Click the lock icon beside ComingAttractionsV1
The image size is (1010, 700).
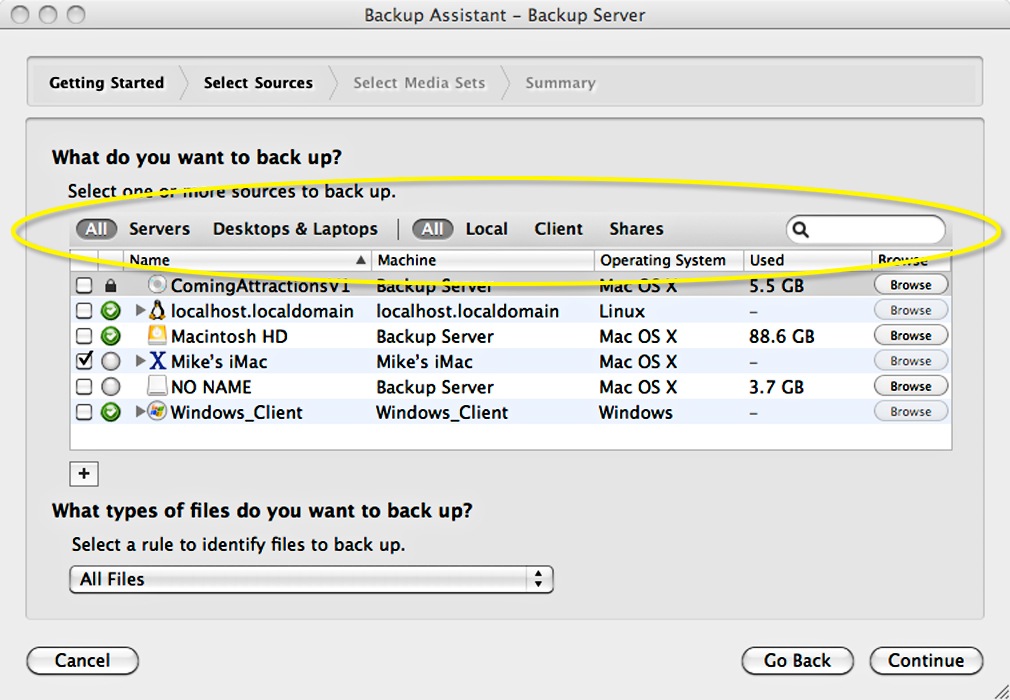(111, 285)
